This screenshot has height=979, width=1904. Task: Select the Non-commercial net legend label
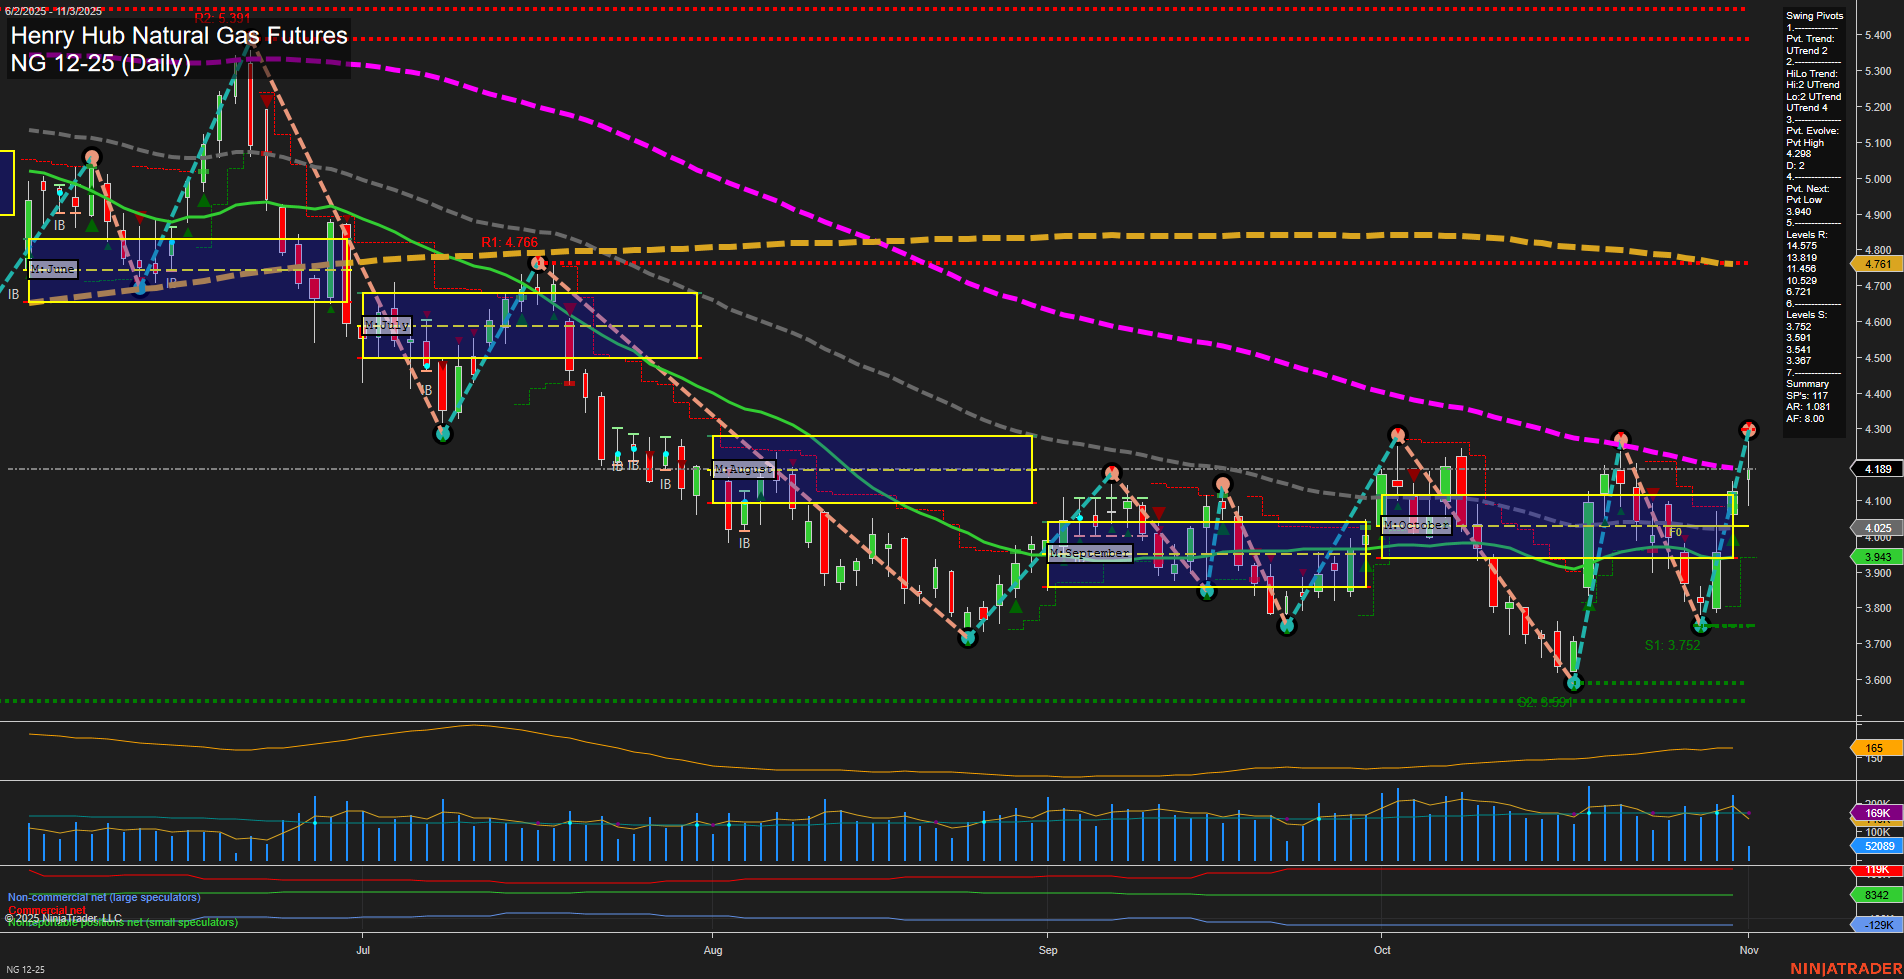pyautogui.click(x=102, y=897)
